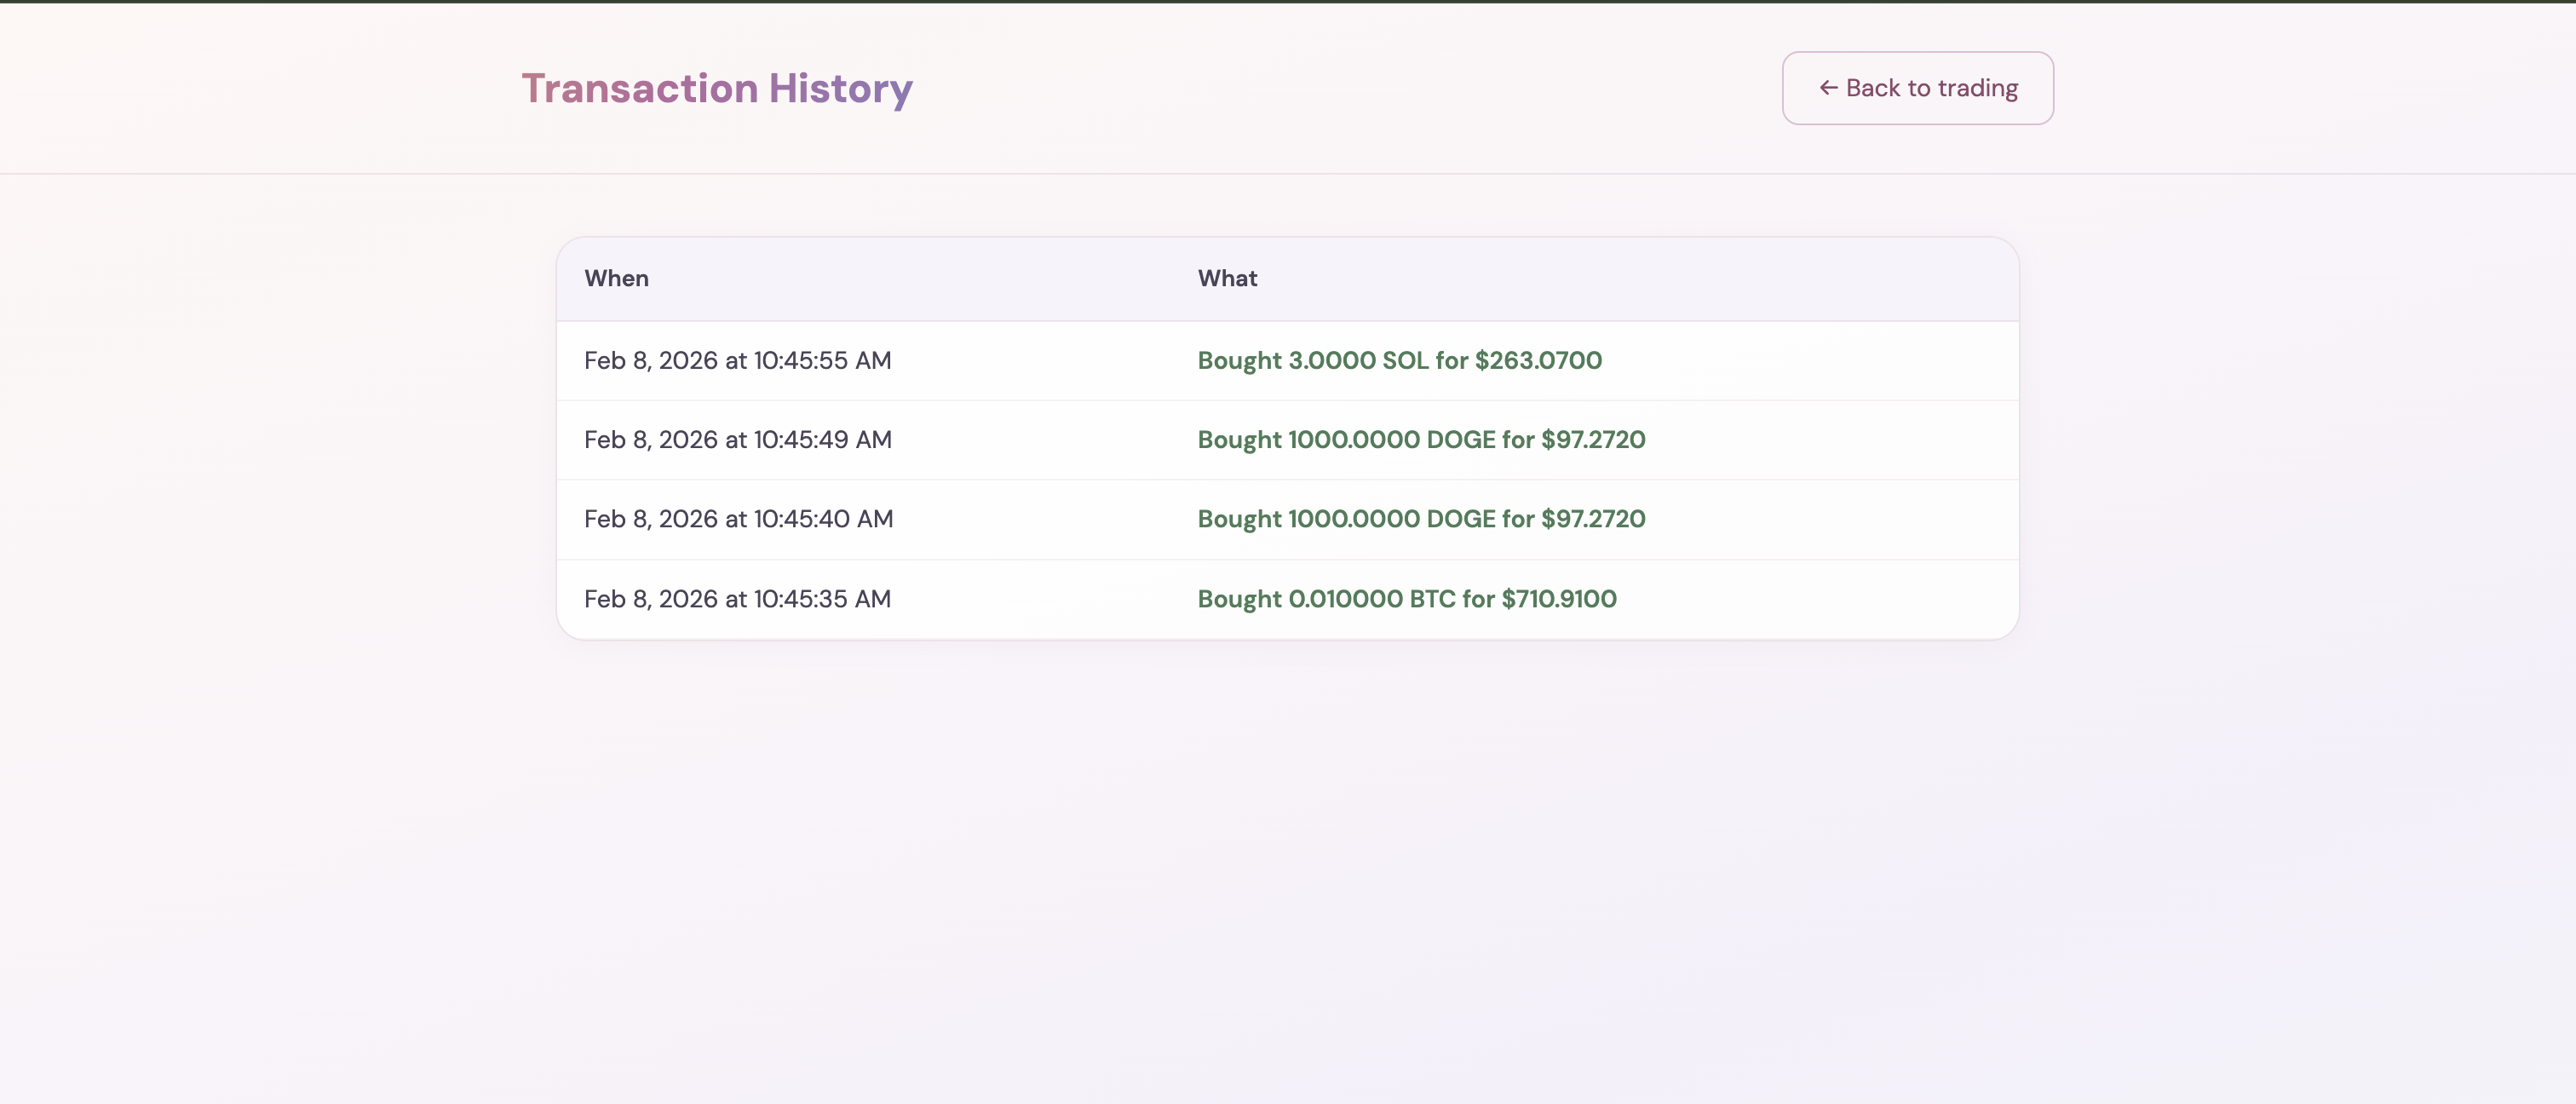Click the Transaction History heading

(x=716, y=88)
